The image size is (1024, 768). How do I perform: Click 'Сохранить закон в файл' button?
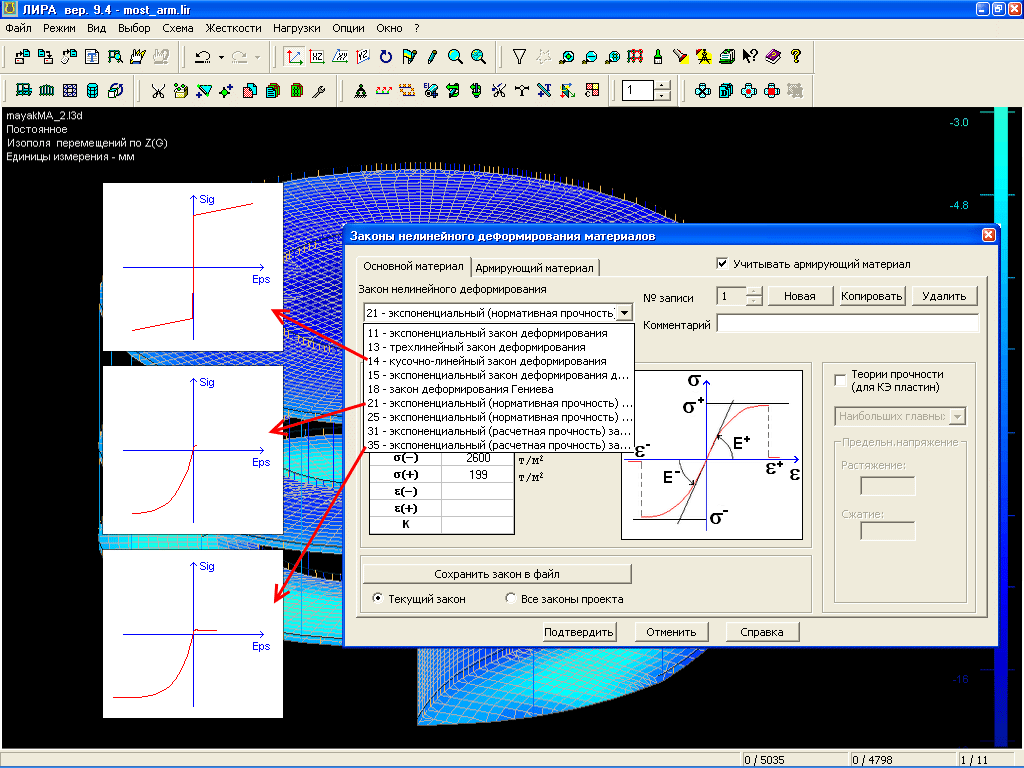(x=497, y=574)
